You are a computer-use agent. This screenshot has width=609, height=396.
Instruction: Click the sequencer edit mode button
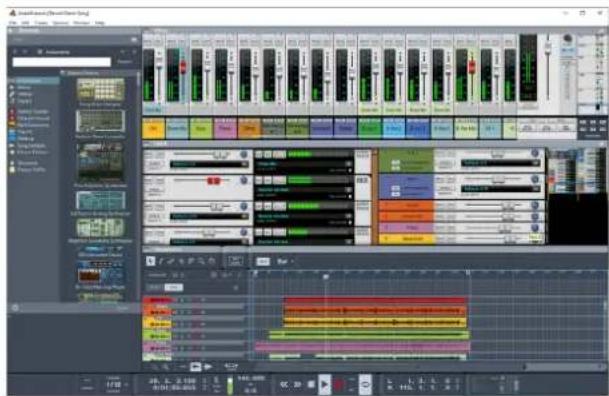pos(235,261)
